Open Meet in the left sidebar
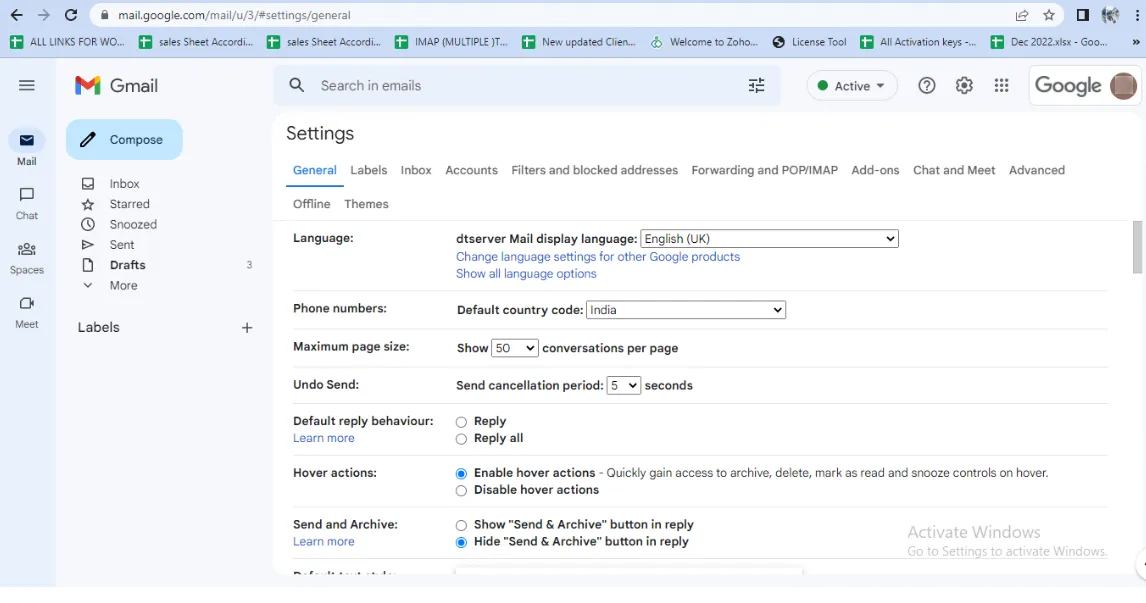1146x603 pixels. coord(27,311)
